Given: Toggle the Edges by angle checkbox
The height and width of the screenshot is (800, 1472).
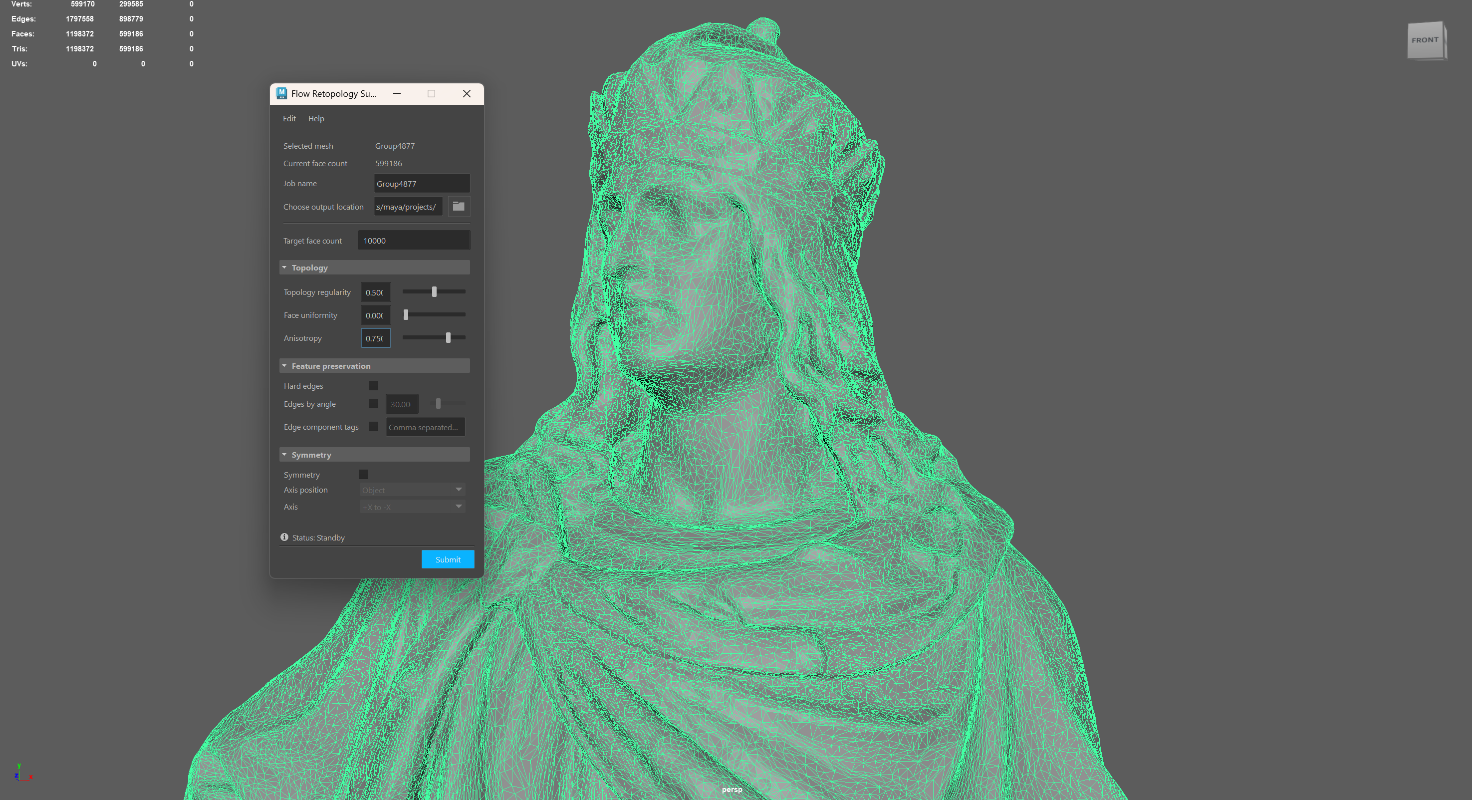Looking at the screenshot, I should pyautogui.click(x=373, y=404).
